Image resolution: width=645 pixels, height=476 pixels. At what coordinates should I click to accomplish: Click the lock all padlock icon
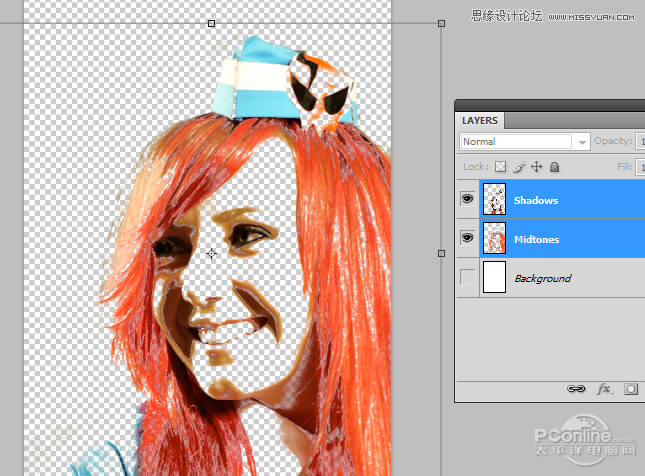coord(554,167)
